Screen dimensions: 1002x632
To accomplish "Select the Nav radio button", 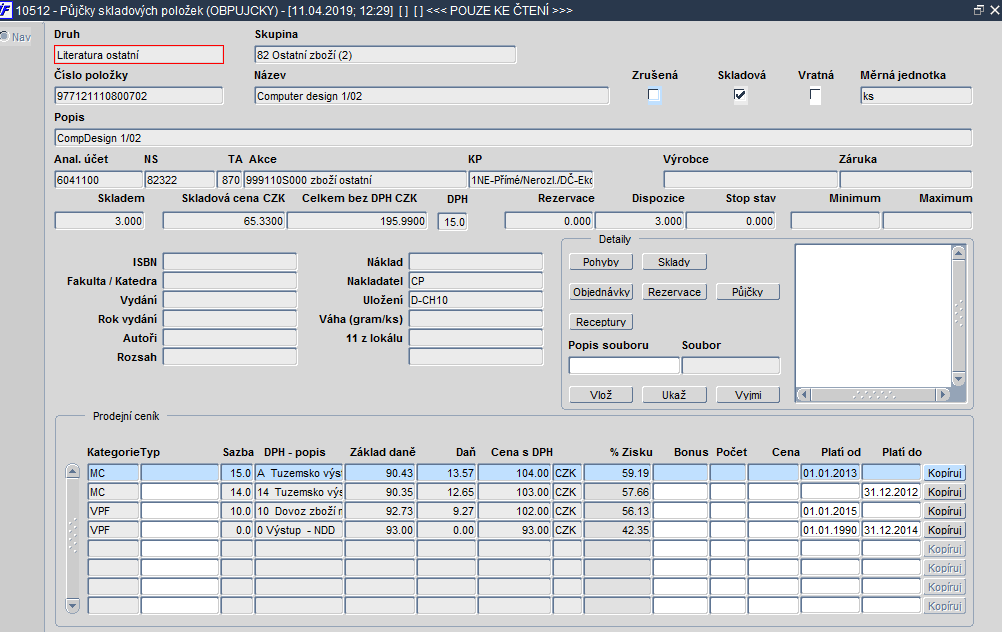I will point(4,36).
